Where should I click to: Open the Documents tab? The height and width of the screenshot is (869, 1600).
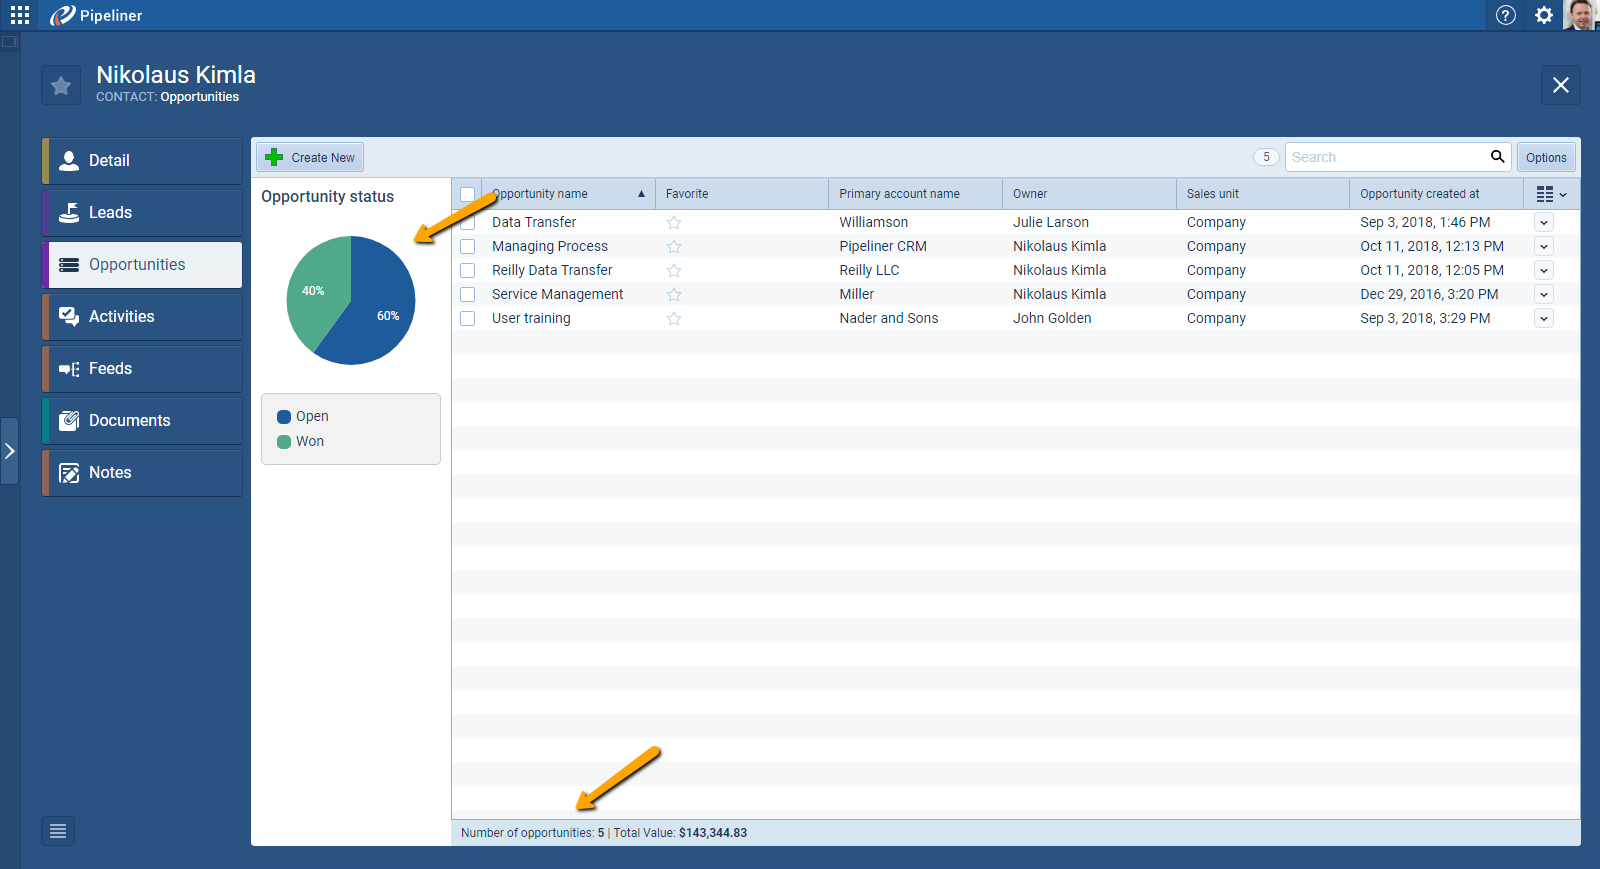pyautogui.click(x=142, y=421)
